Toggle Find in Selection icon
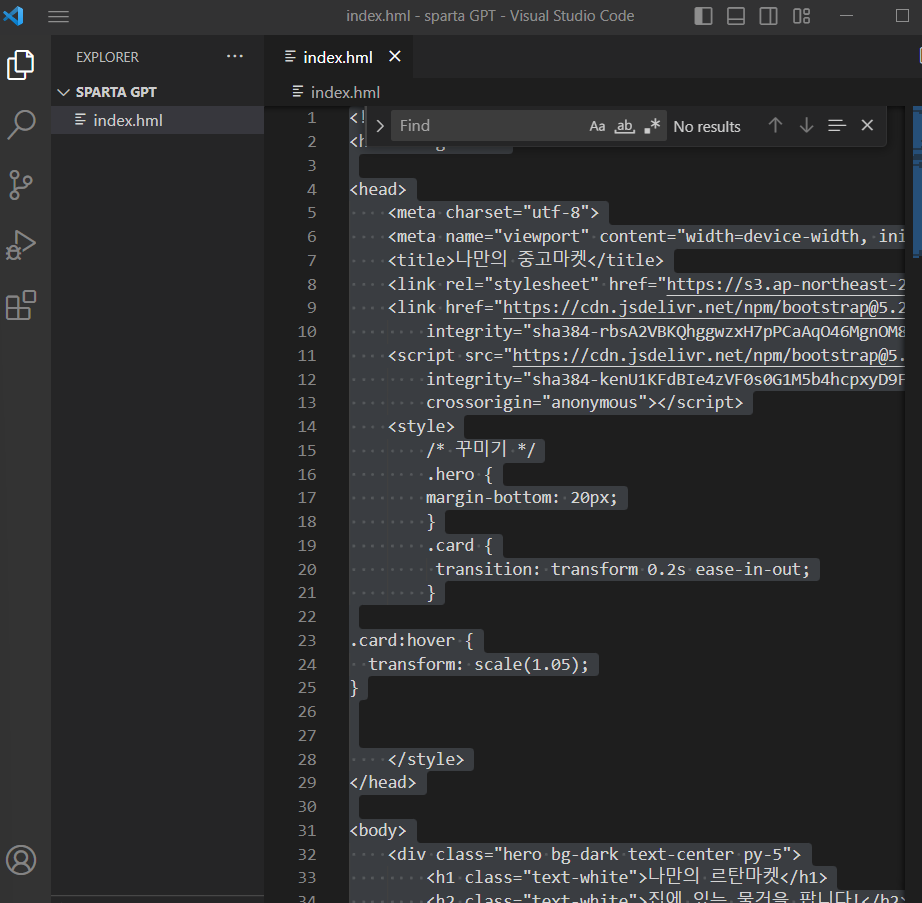 [x=837, y=125]
